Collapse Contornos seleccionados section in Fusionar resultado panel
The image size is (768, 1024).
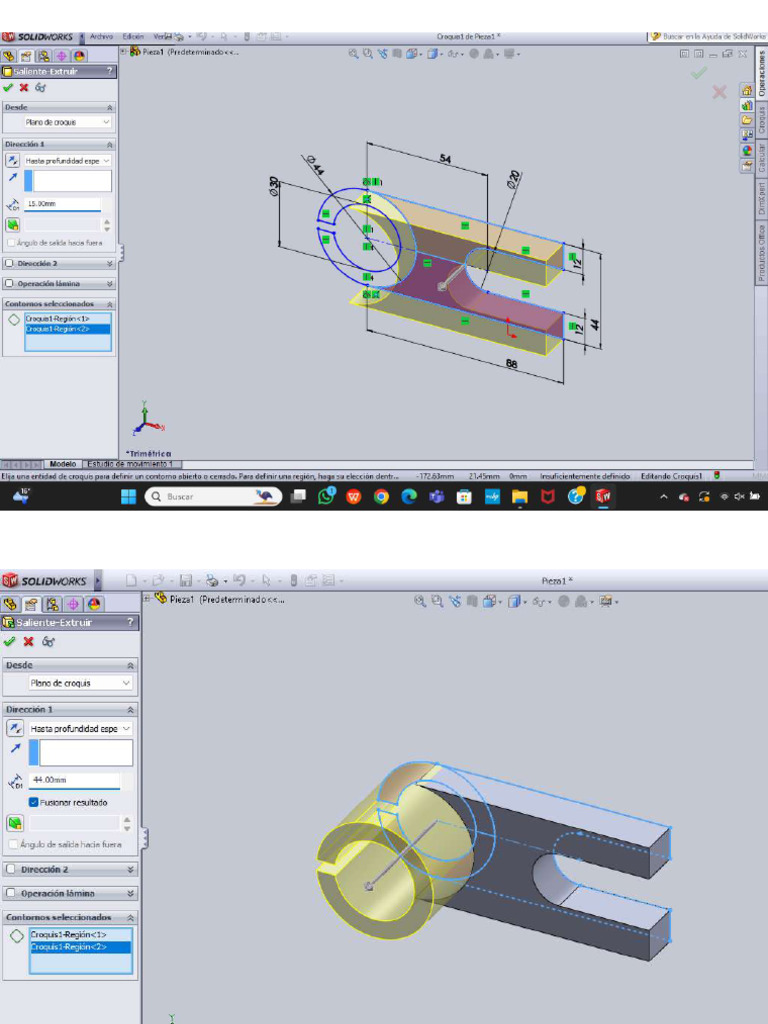click(x=131, y=917)
